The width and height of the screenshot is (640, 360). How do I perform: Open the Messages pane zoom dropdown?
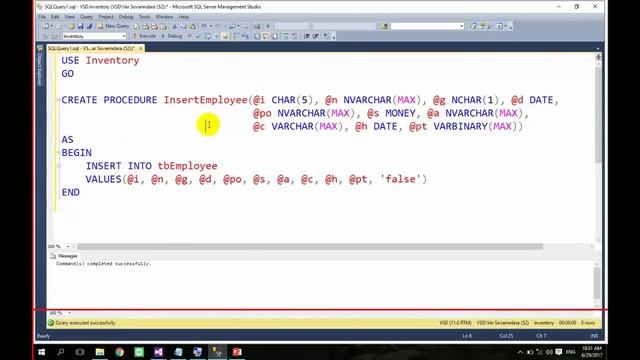pyautogui.click(x=69, y=313)
